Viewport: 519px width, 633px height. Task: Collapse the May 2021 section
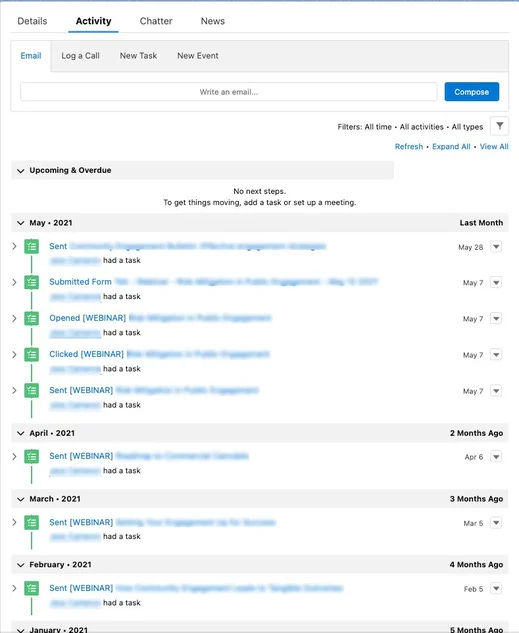tap(21, 223)
